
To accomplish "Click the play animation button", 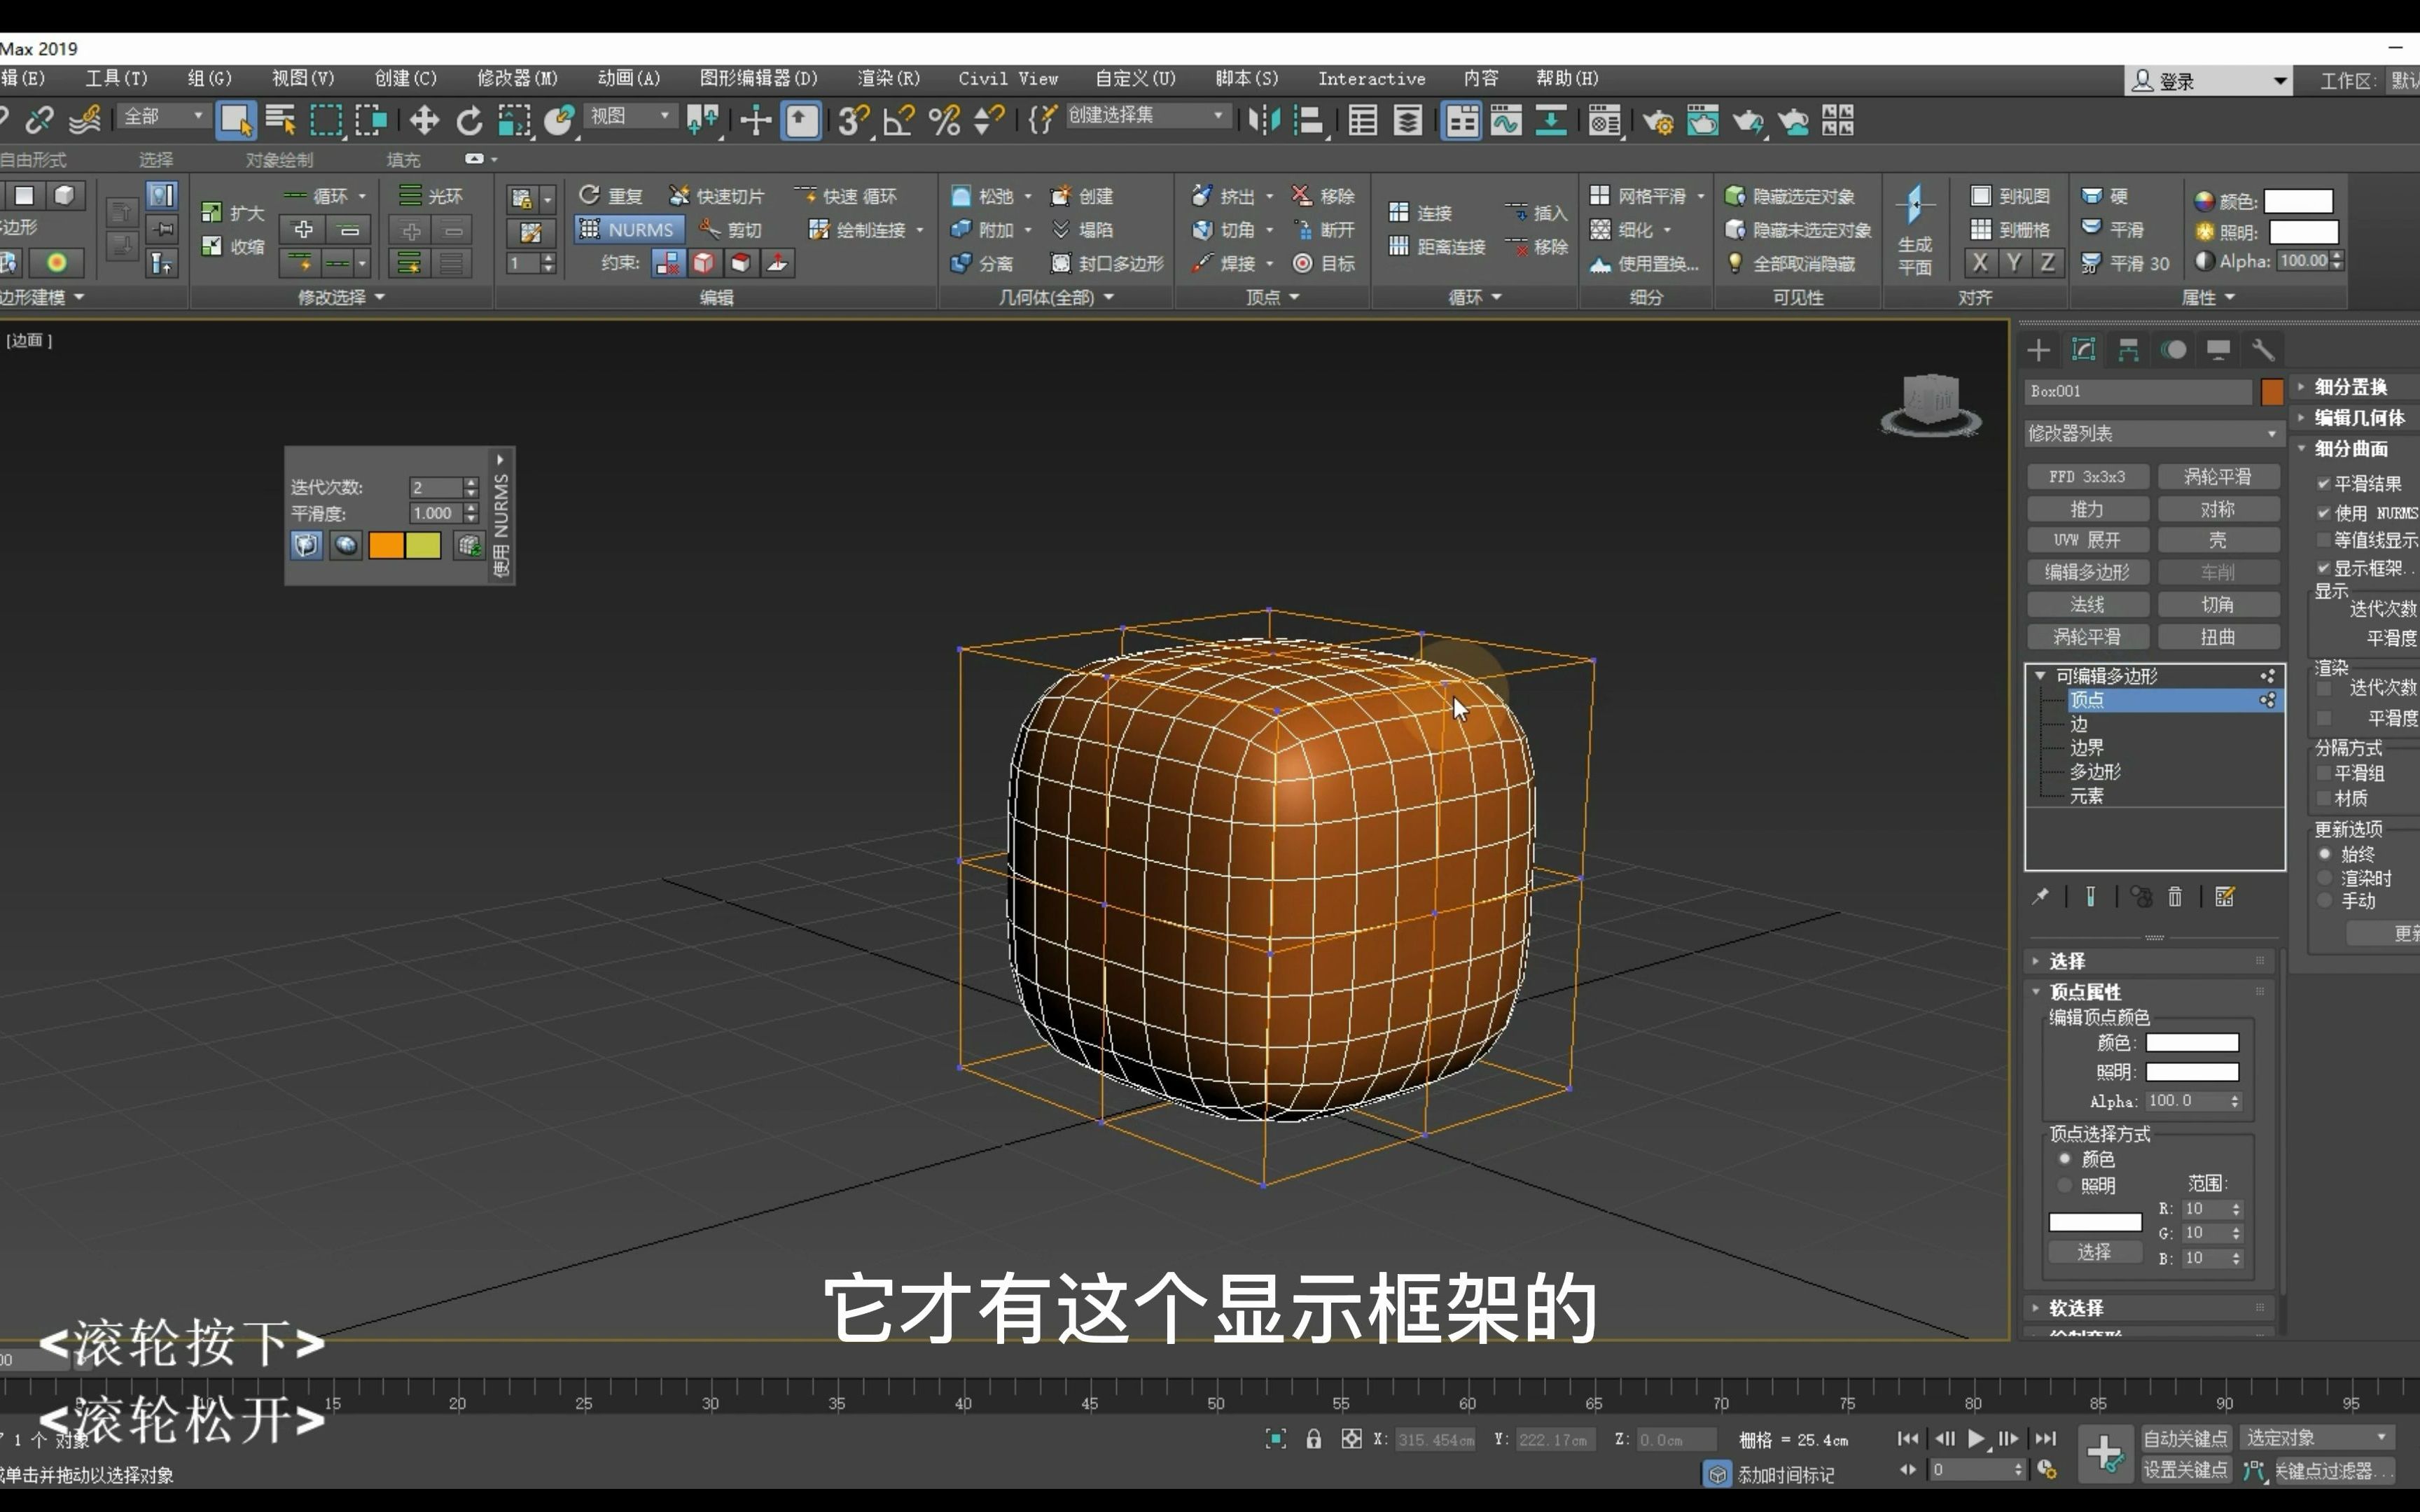I will 1976,1439.
